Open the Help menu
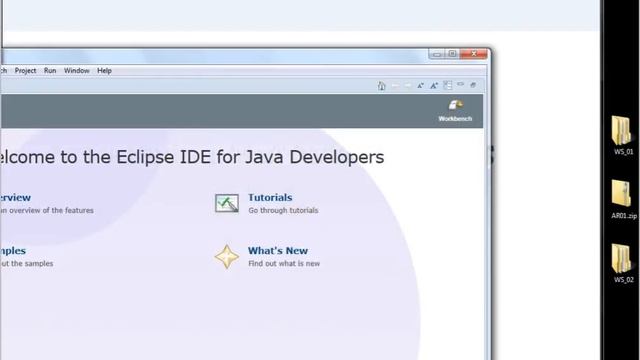 (x=104, y=71)
